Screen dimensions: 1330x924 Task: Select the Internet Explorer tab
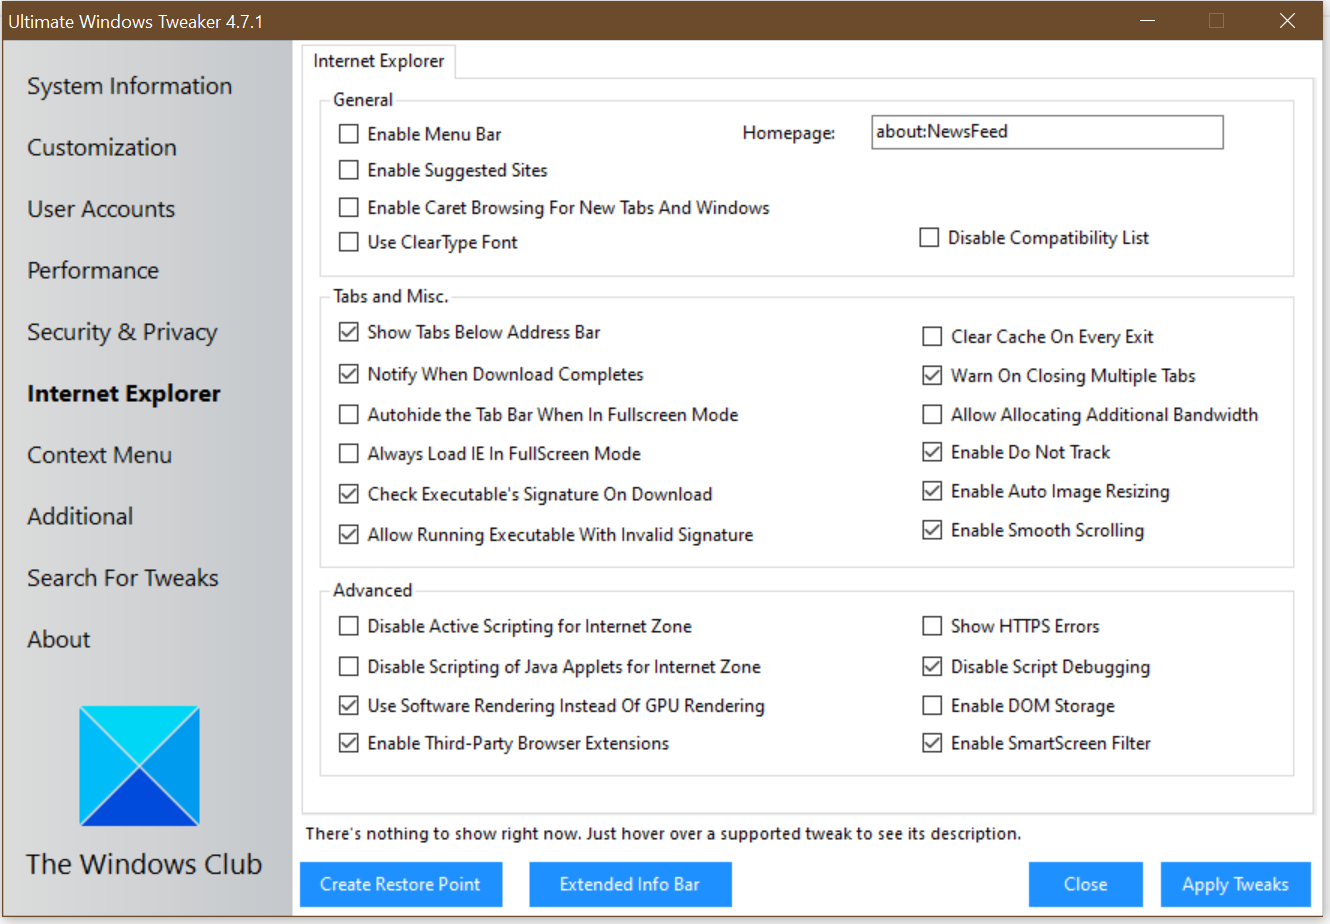(379, 61)
